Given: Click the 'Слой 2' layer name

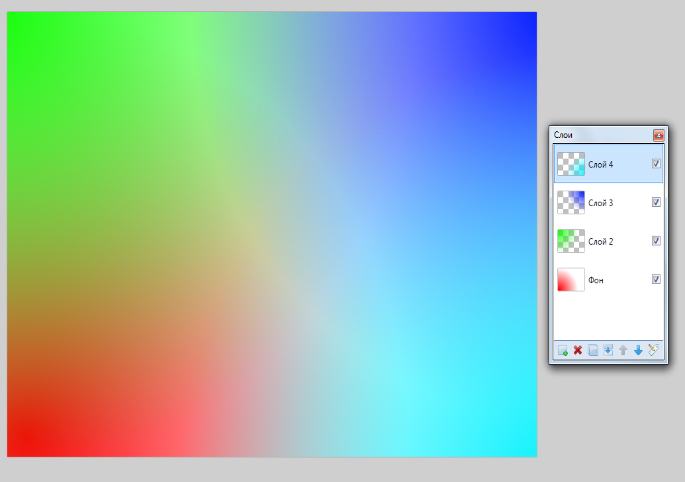Looking at the screenshot, I should click(601, 242).
